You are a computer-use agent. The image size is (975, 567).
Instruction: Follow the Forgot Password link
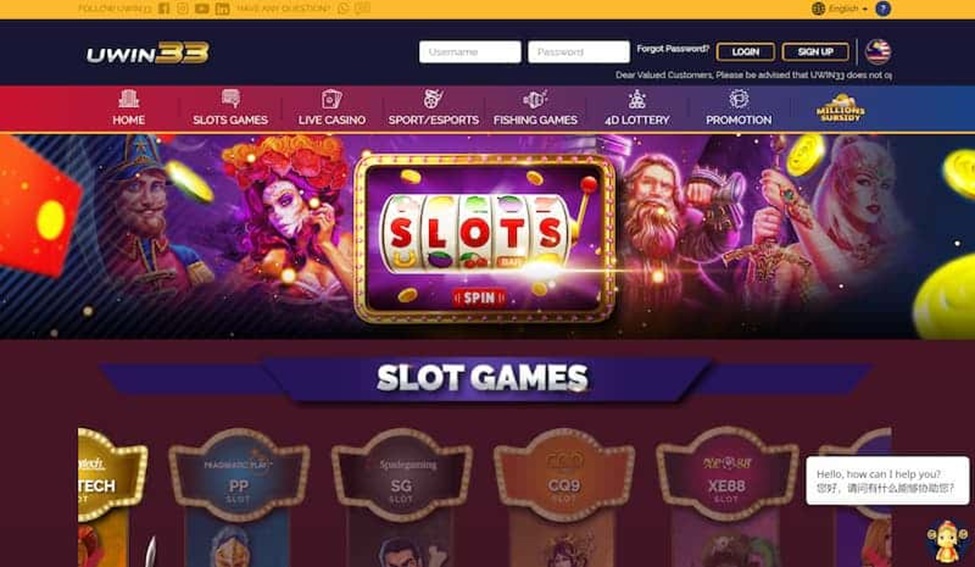(x=673, y=48)
